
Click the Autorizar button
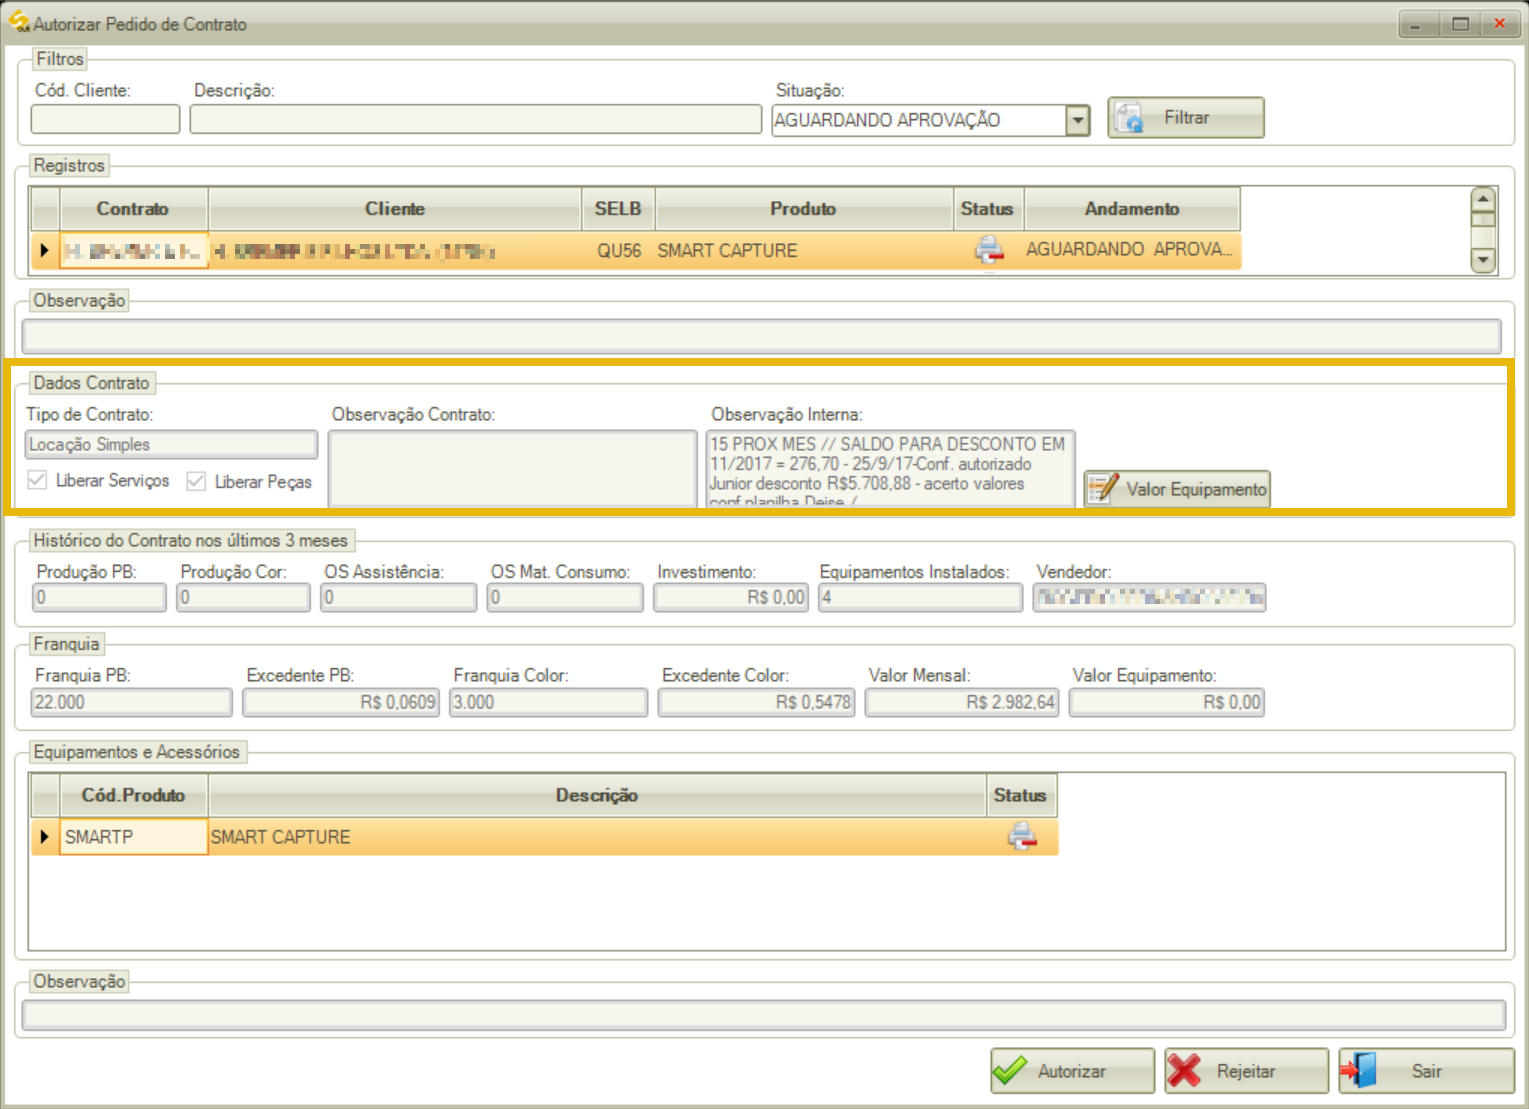coord(1073,1071)
